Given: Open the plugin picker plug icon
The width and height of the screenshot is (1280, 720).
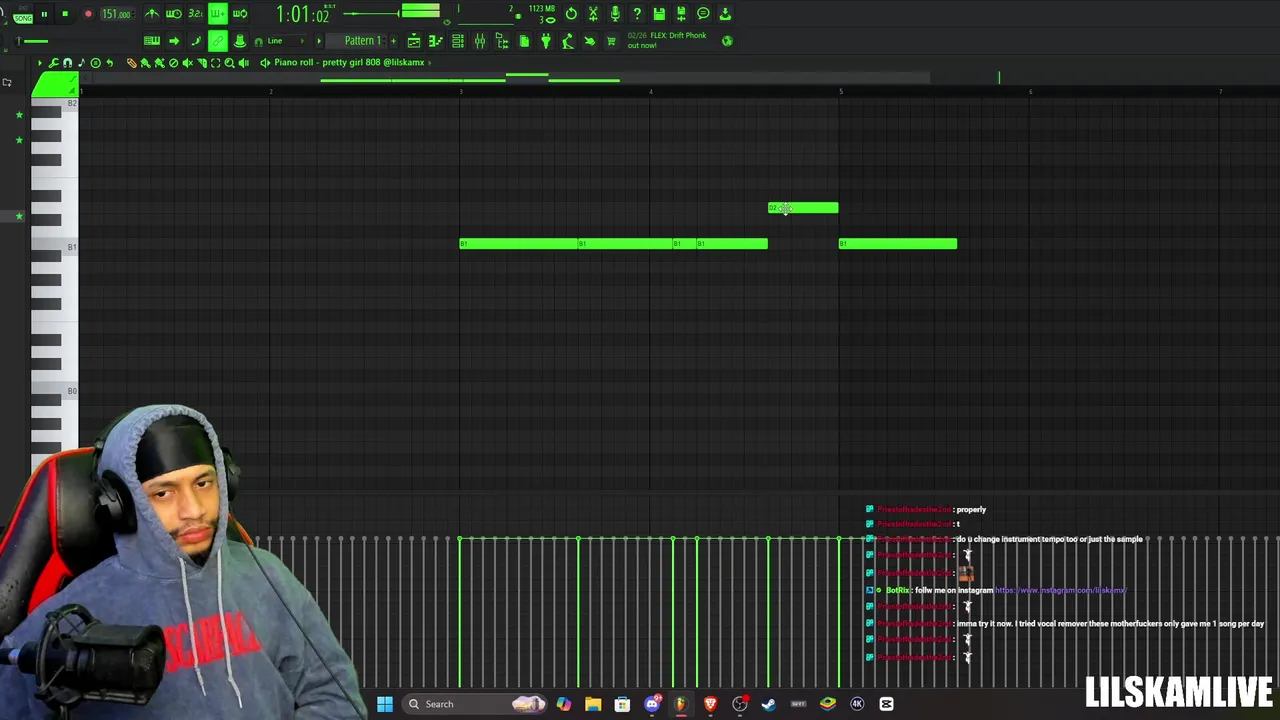Looking at the screenshot, I should 546,41.
